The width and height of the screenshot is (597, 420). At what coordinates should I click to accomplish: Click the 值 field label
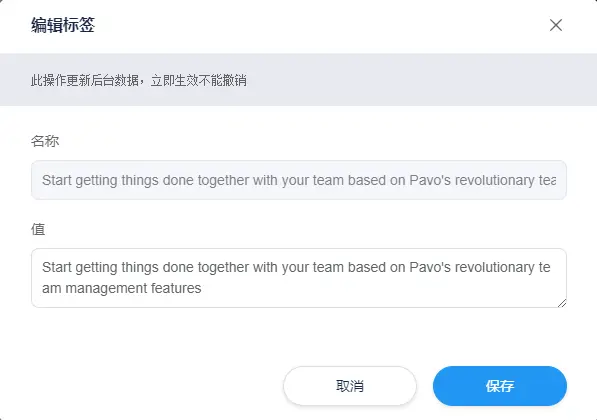(38, 229)
